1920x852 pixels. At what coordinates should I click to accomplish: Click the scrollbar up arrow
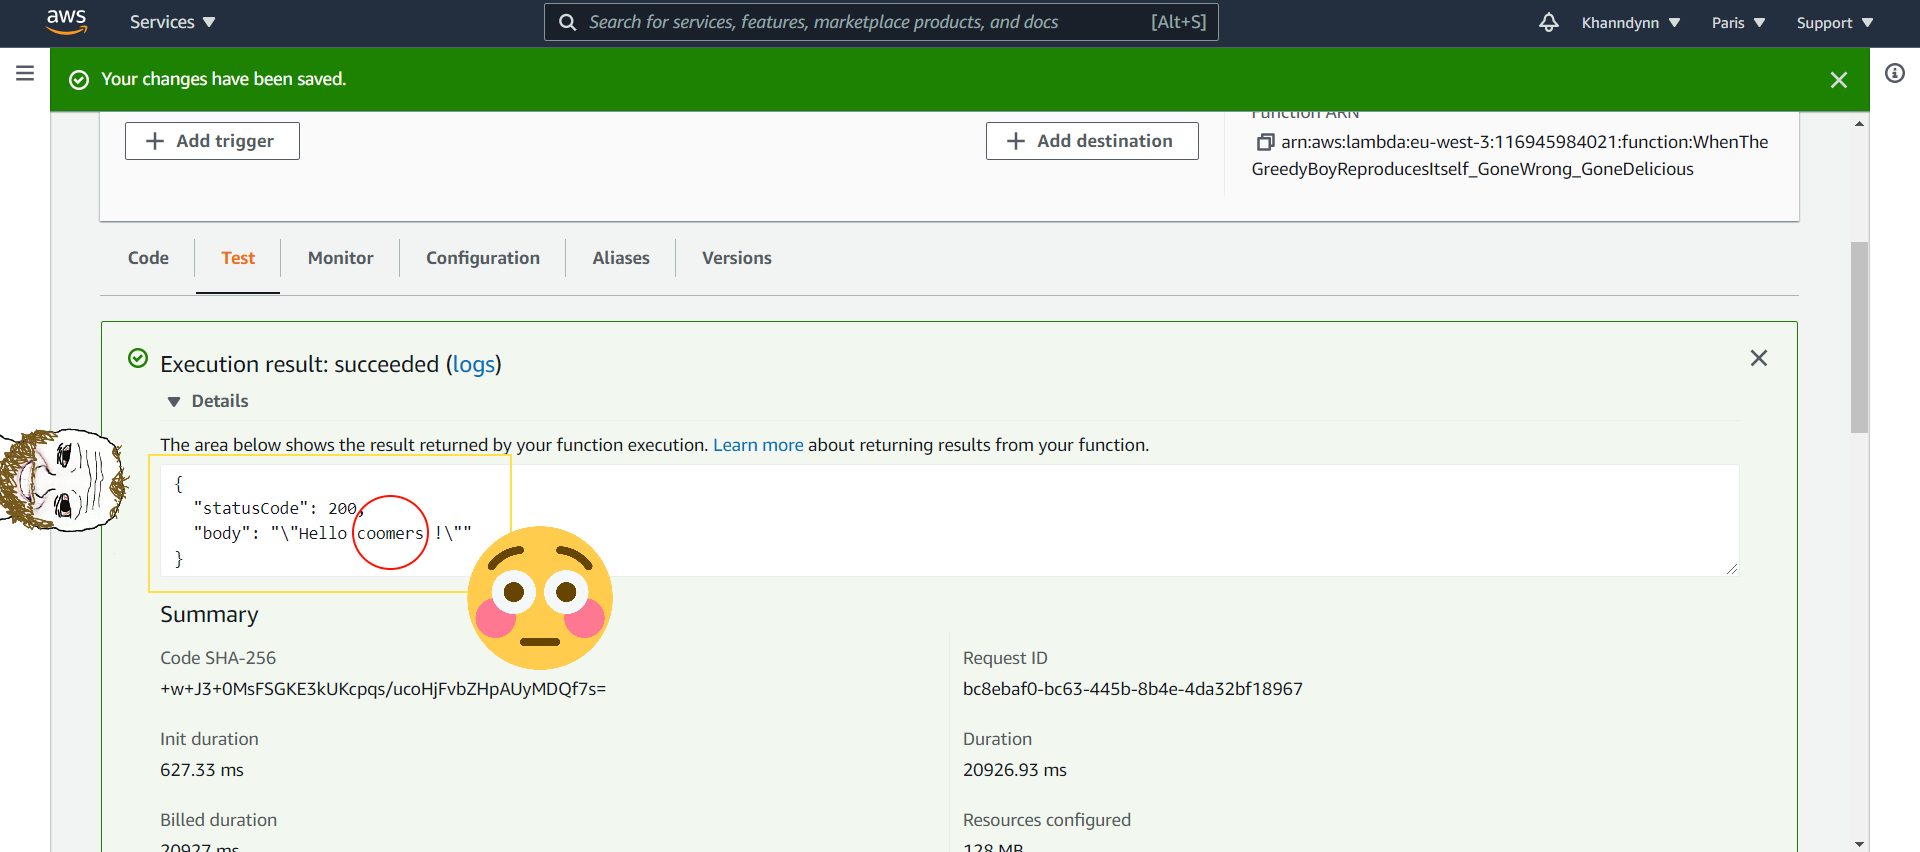[1859, 123]
